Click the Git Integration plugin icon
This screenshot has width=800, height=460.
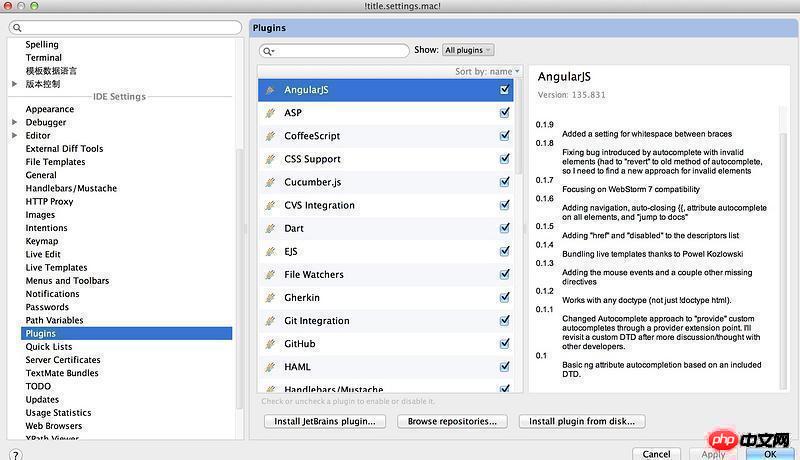pos(270,321)
